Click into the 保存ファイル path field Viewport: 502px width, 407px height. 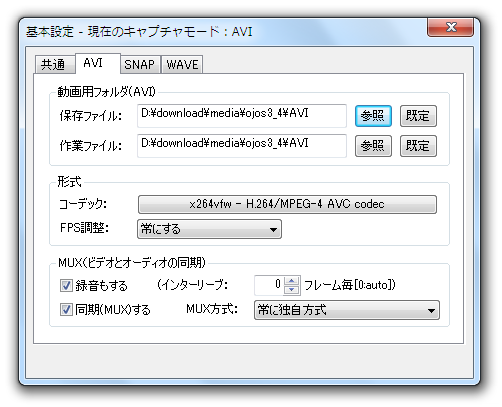tap(242, 116)
